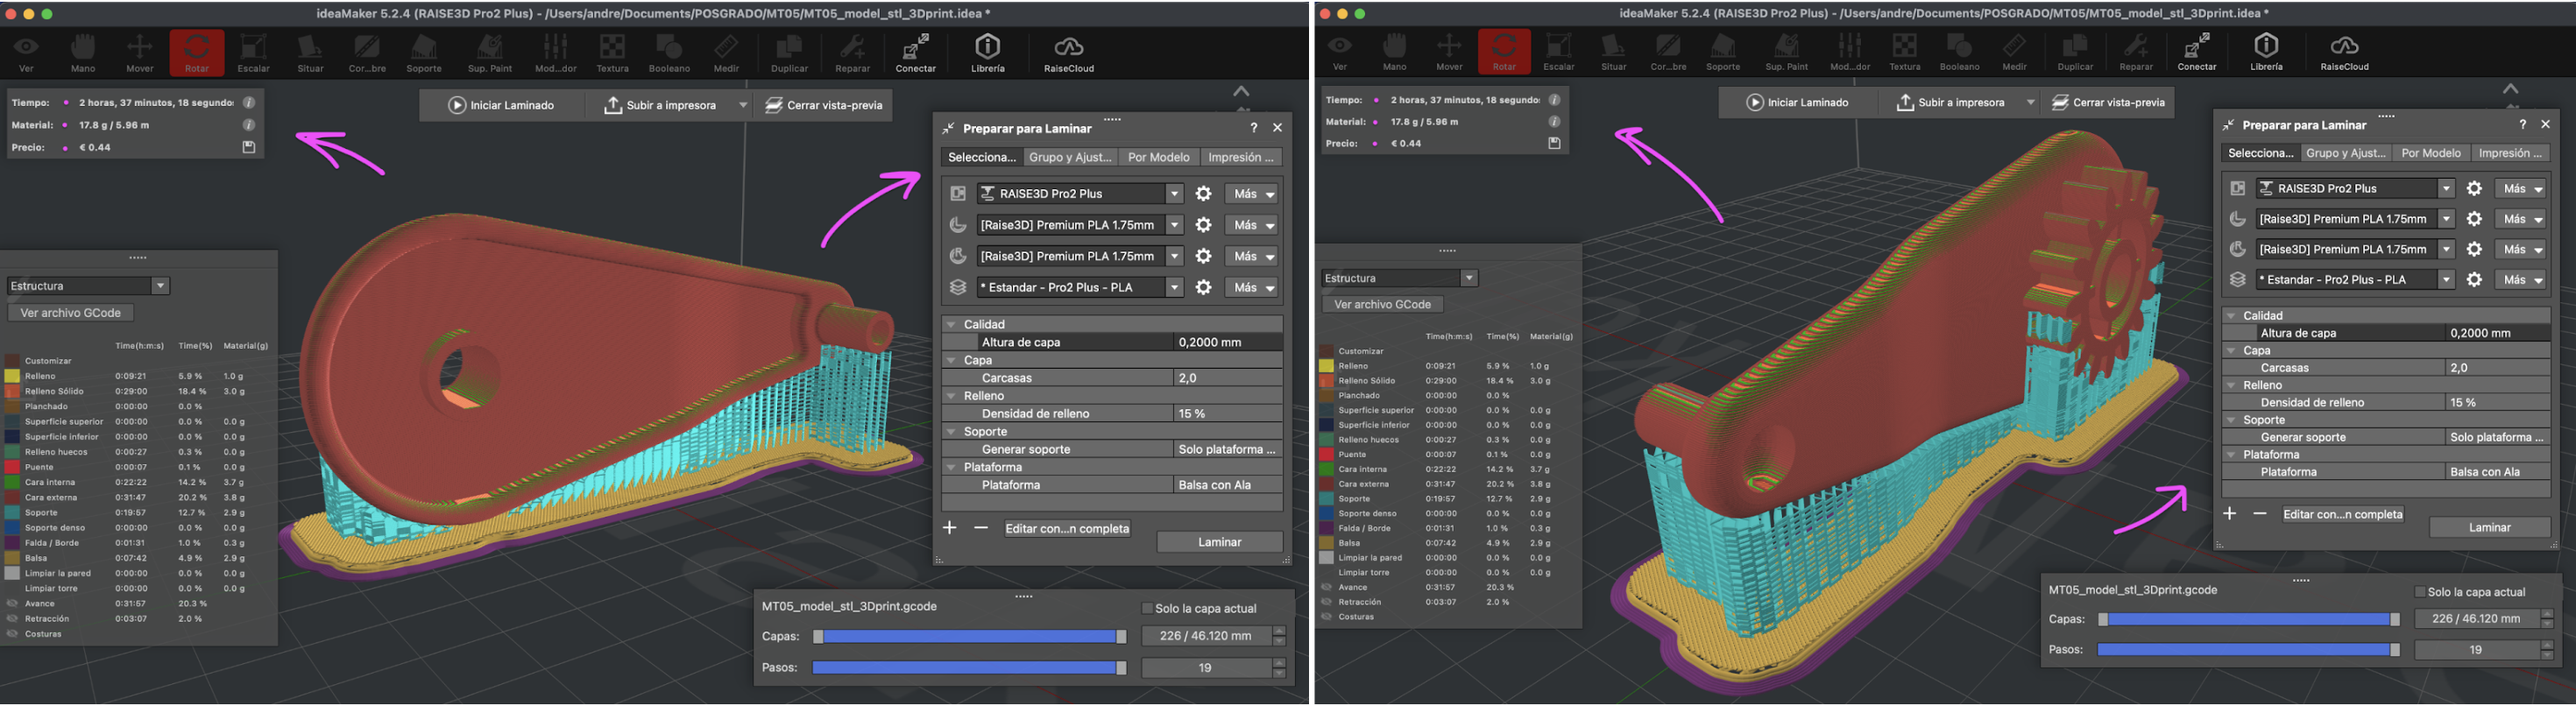Enable 'Solo la capa actual' checkbox in left window
Image resolution: width=2576 pixels, height=706 pixels.
1147,608
